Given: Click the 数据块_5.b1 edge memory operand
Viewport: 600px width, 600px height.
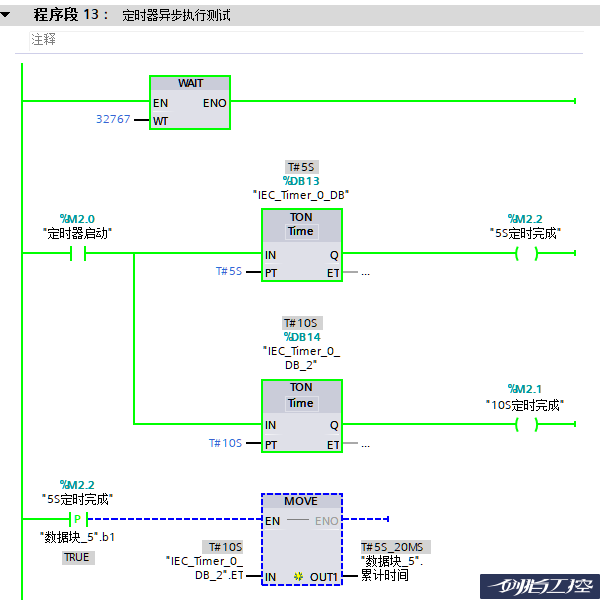Looking at the screenshot, I should [x=77, y=537].
